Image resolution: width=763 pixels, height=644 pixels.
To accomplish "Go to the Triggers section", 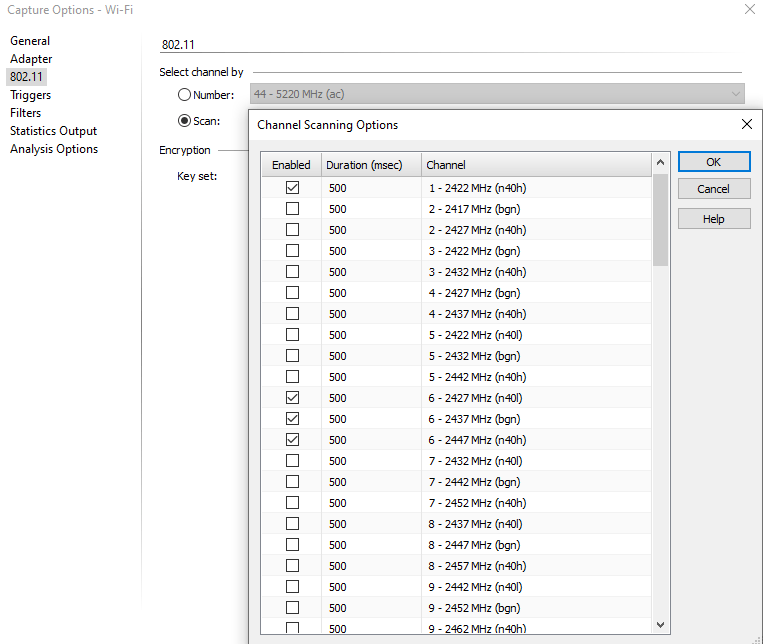I will [x=30, y=95].
